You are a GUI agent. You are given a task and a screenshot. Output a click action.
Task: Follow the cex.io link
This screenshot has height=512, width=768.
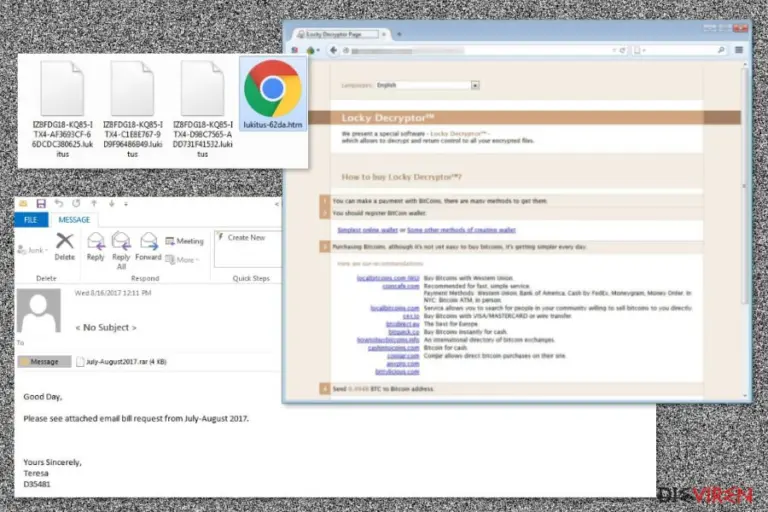(x=410, y=317)
